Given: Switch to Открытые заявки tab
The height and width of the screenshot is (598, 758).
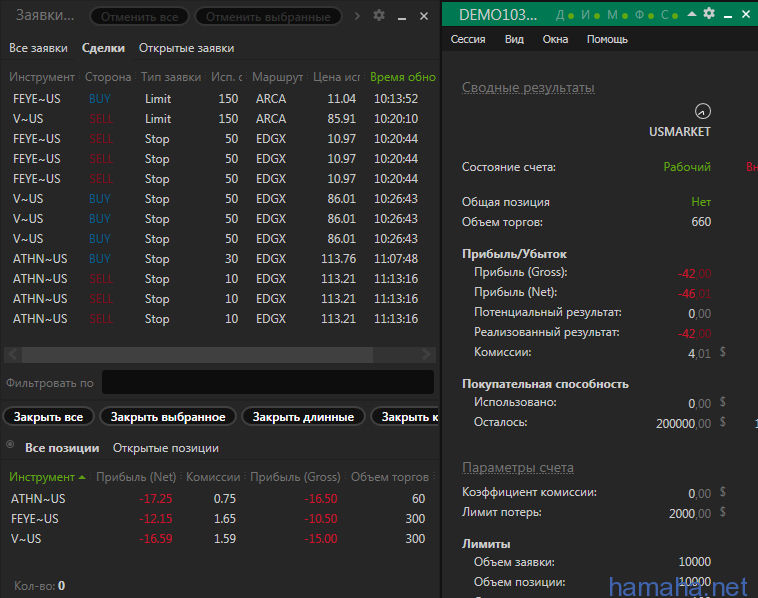Looking at the screenshot, I should (x=186, y=48).
